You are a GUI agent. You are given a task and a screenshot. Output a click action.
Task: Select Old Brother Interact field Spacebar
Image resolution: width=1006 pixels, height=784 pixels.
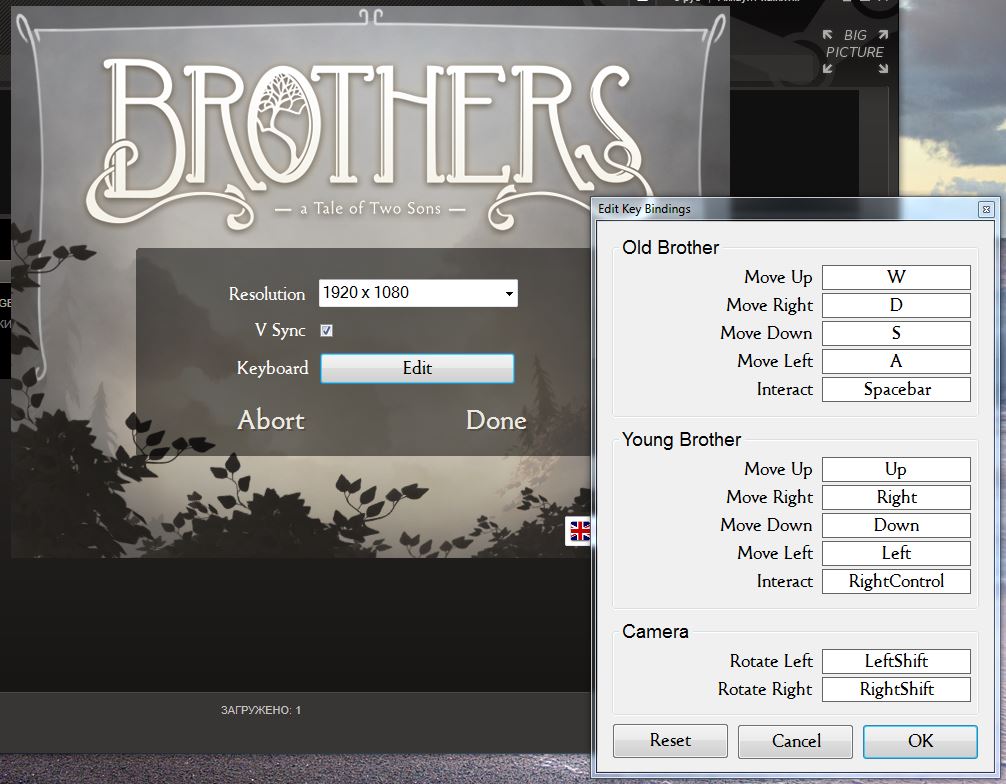[896, 389]
